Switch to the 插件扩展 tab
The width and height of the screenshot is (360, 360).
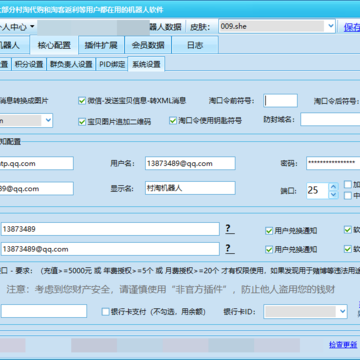101,45
